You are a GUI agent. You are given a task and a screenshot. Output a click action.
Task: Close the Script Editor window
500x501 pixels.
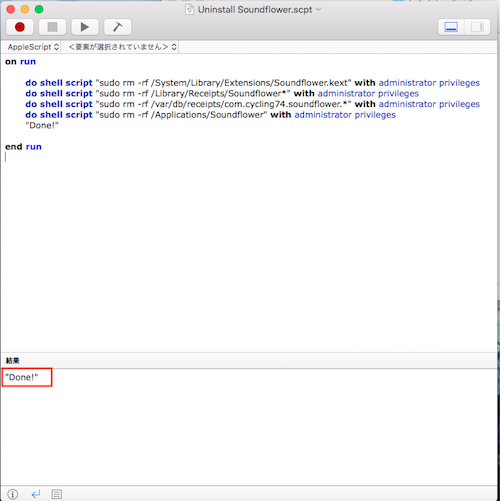[x=11, y=9]
